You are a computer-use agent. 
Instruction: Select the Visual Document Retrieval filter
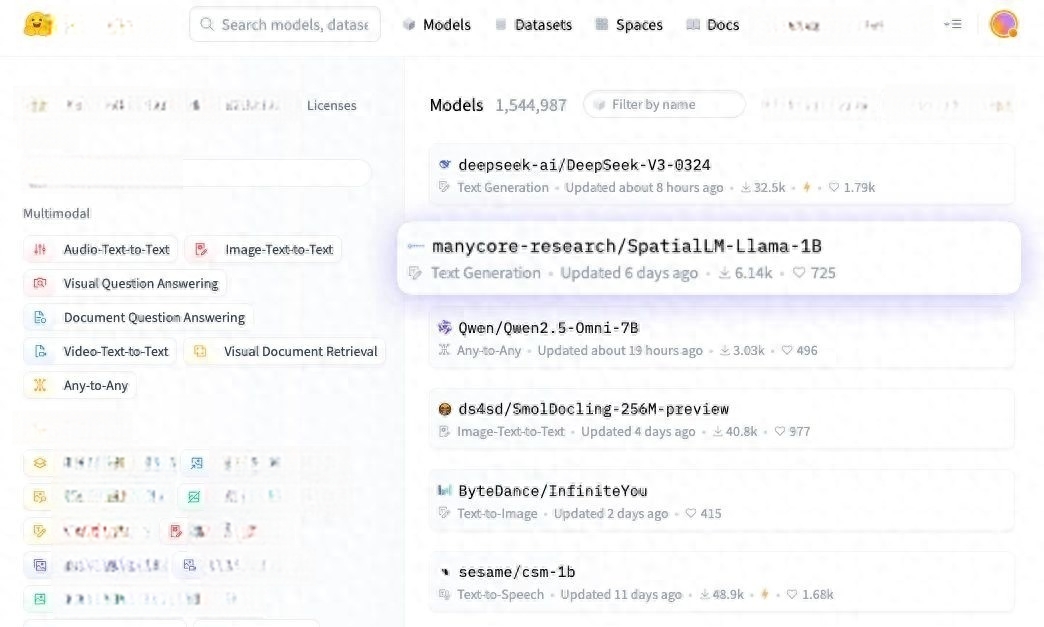coord(284,351)
